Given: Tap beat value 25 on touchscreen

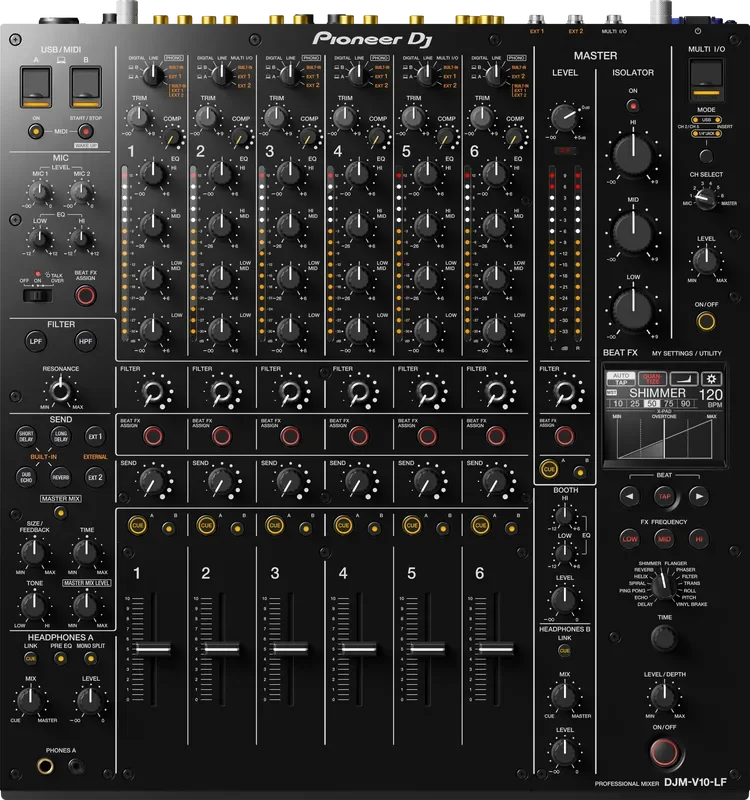Looking at the screenshot, I should click(635, 404).
